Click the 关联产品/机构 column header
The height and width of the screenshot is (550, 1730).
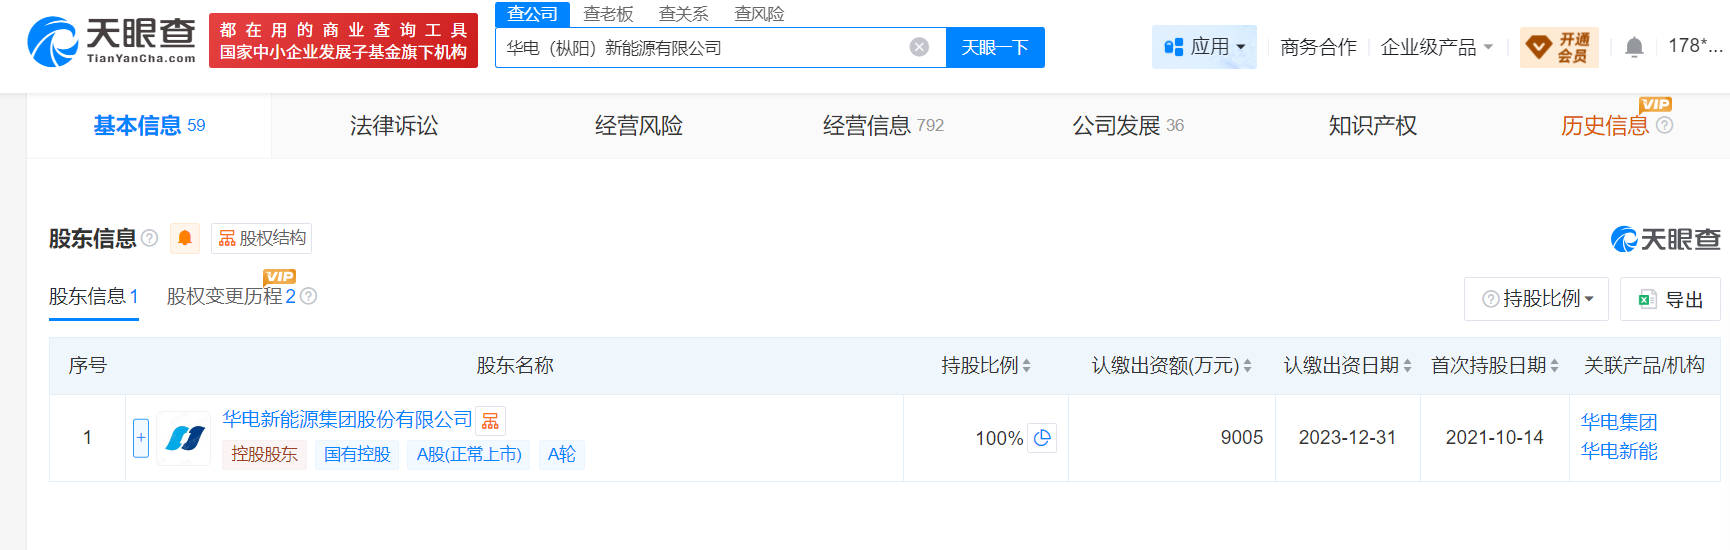coord(1644,365)
